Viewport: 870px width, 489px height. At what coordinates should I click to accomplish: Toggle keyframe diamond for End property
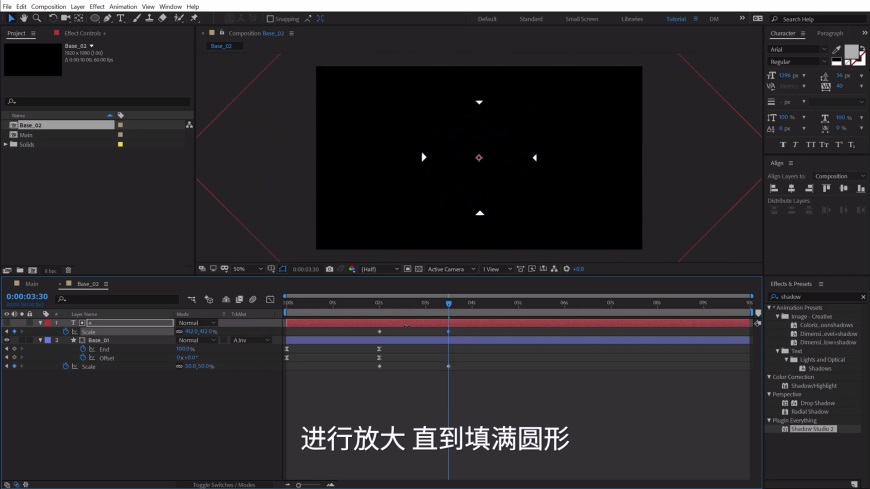[x=14, y=349]
